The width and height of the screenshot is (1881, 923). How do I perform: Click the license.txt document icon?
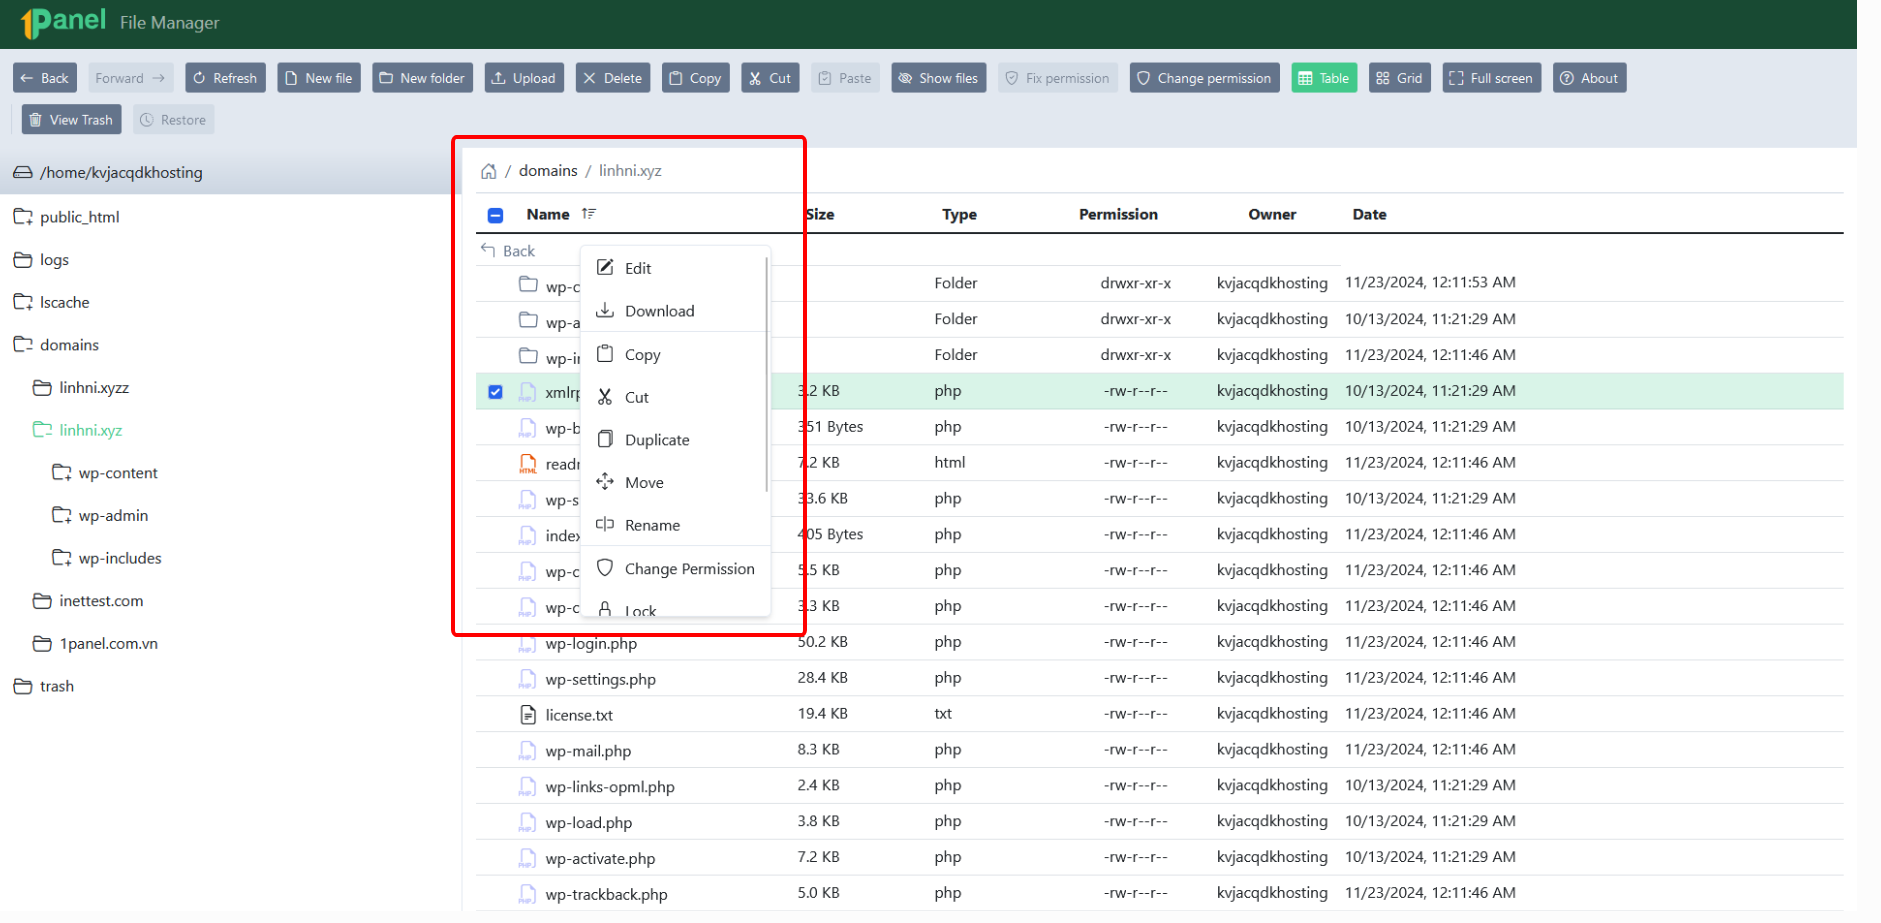click(527, 715)
